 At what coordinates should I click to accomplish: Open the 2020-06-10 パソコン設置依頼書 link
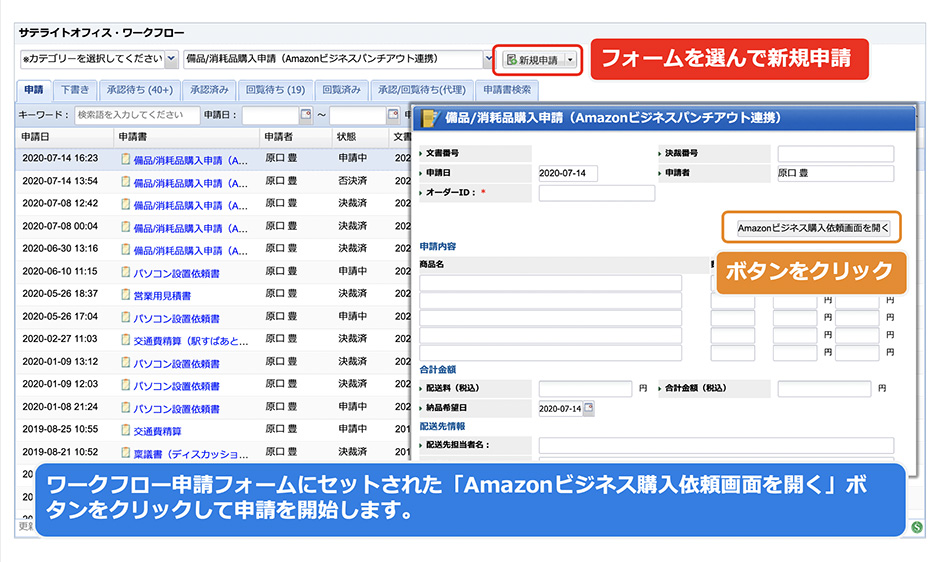(x=176, y=273)
